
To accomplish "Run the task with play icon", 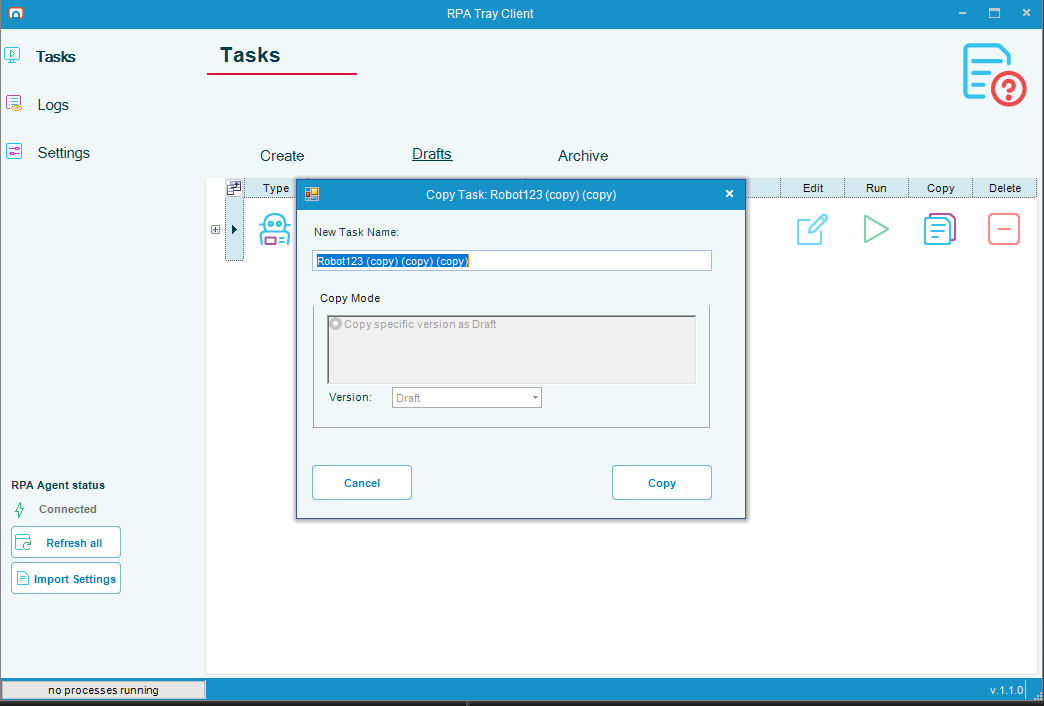I will (876, 229).
